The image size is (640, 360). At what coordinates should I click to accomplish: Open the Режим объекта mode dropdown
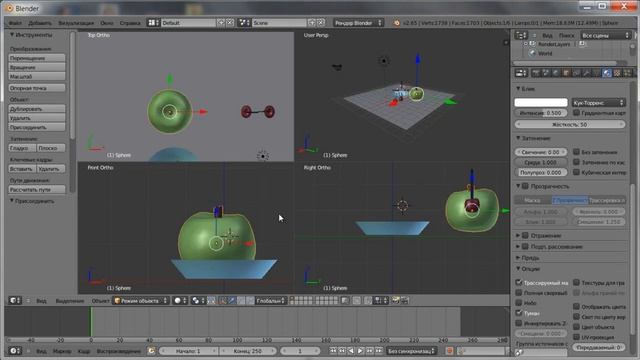coord(141,301)
